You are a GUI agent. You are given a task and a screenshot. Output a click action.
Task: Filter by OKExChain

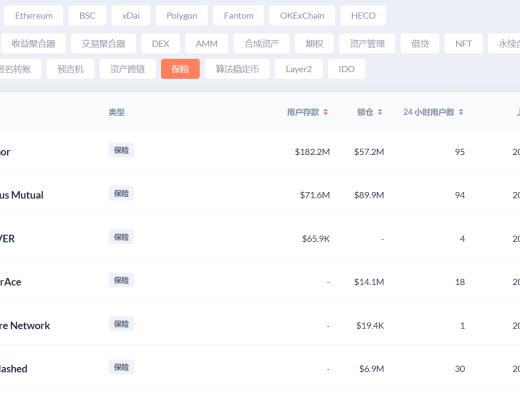coord(302,16)
